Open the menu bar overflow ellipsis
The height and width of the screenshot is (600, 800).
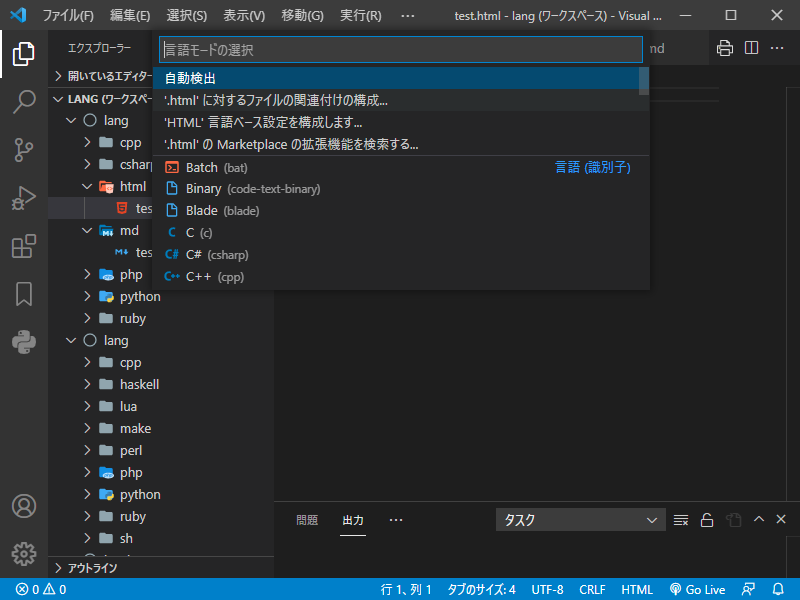(x=408, y=15)
